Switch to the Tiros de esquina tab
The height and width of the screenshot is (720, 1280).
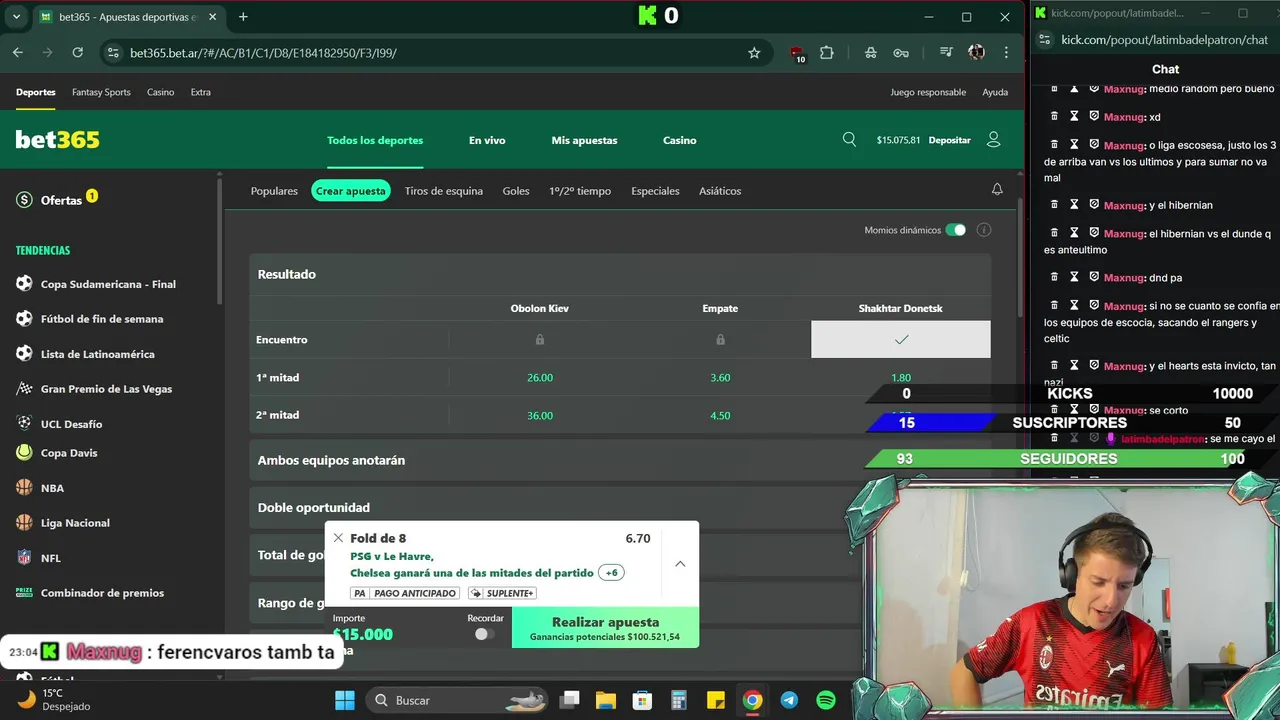(x=444, y=191)
